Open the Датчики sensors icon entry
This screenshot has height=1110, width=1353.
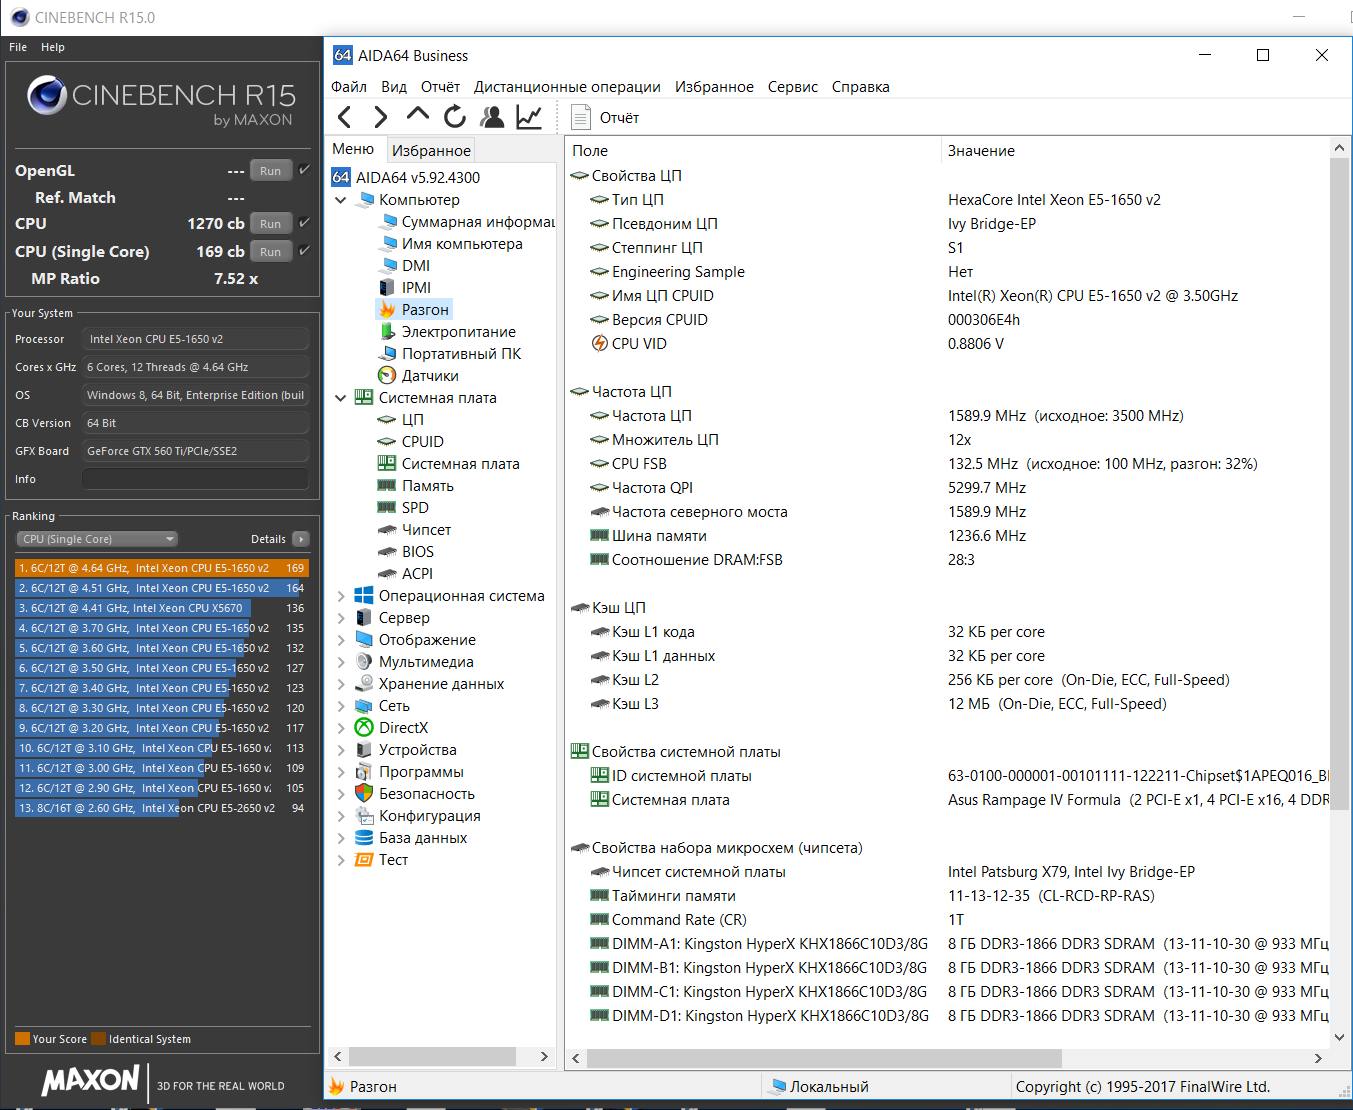(x=388, y=376)
